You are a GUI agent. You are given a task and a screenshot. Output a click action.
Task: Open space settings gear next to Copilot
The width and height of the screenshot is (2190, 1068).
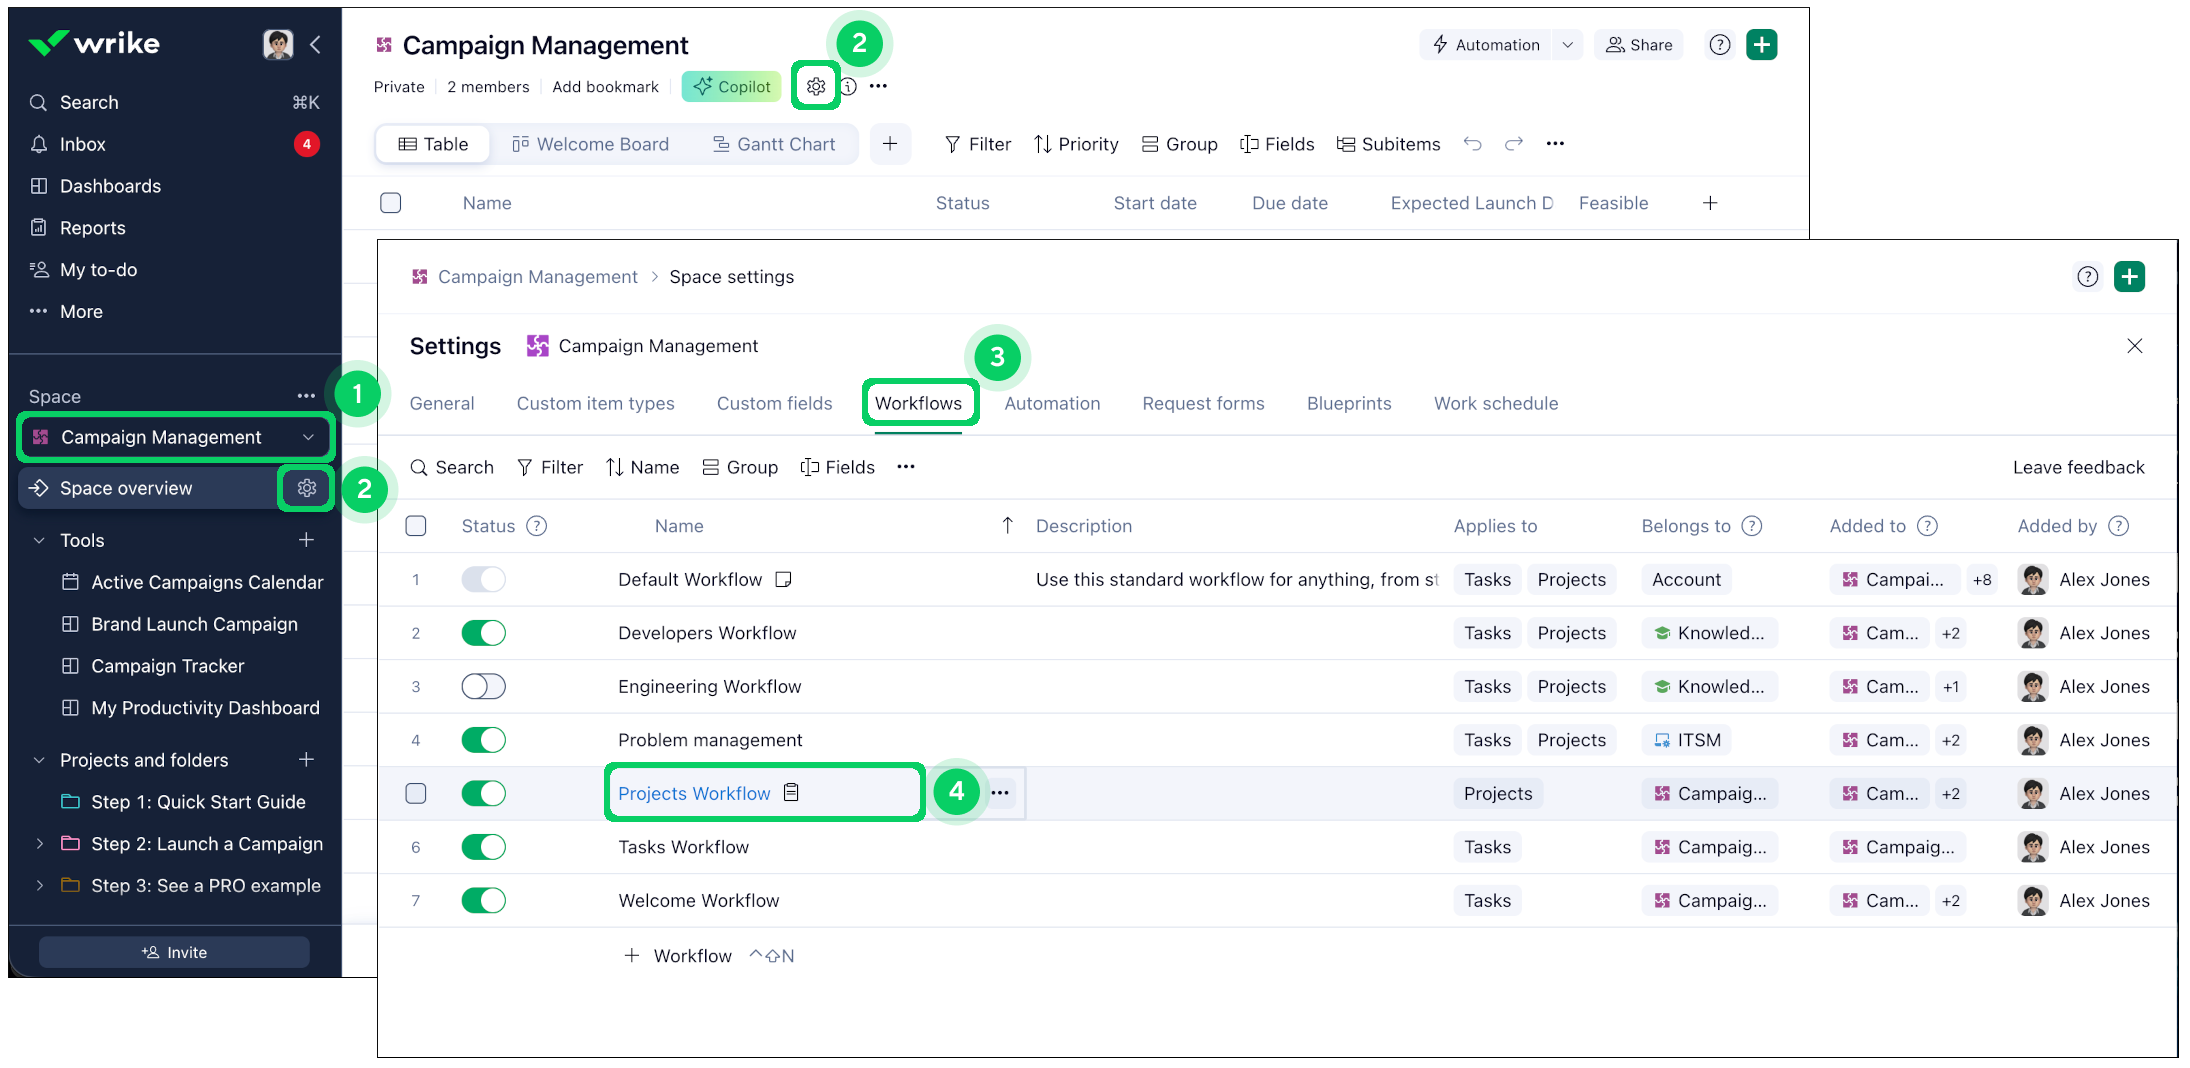(815, 87)
